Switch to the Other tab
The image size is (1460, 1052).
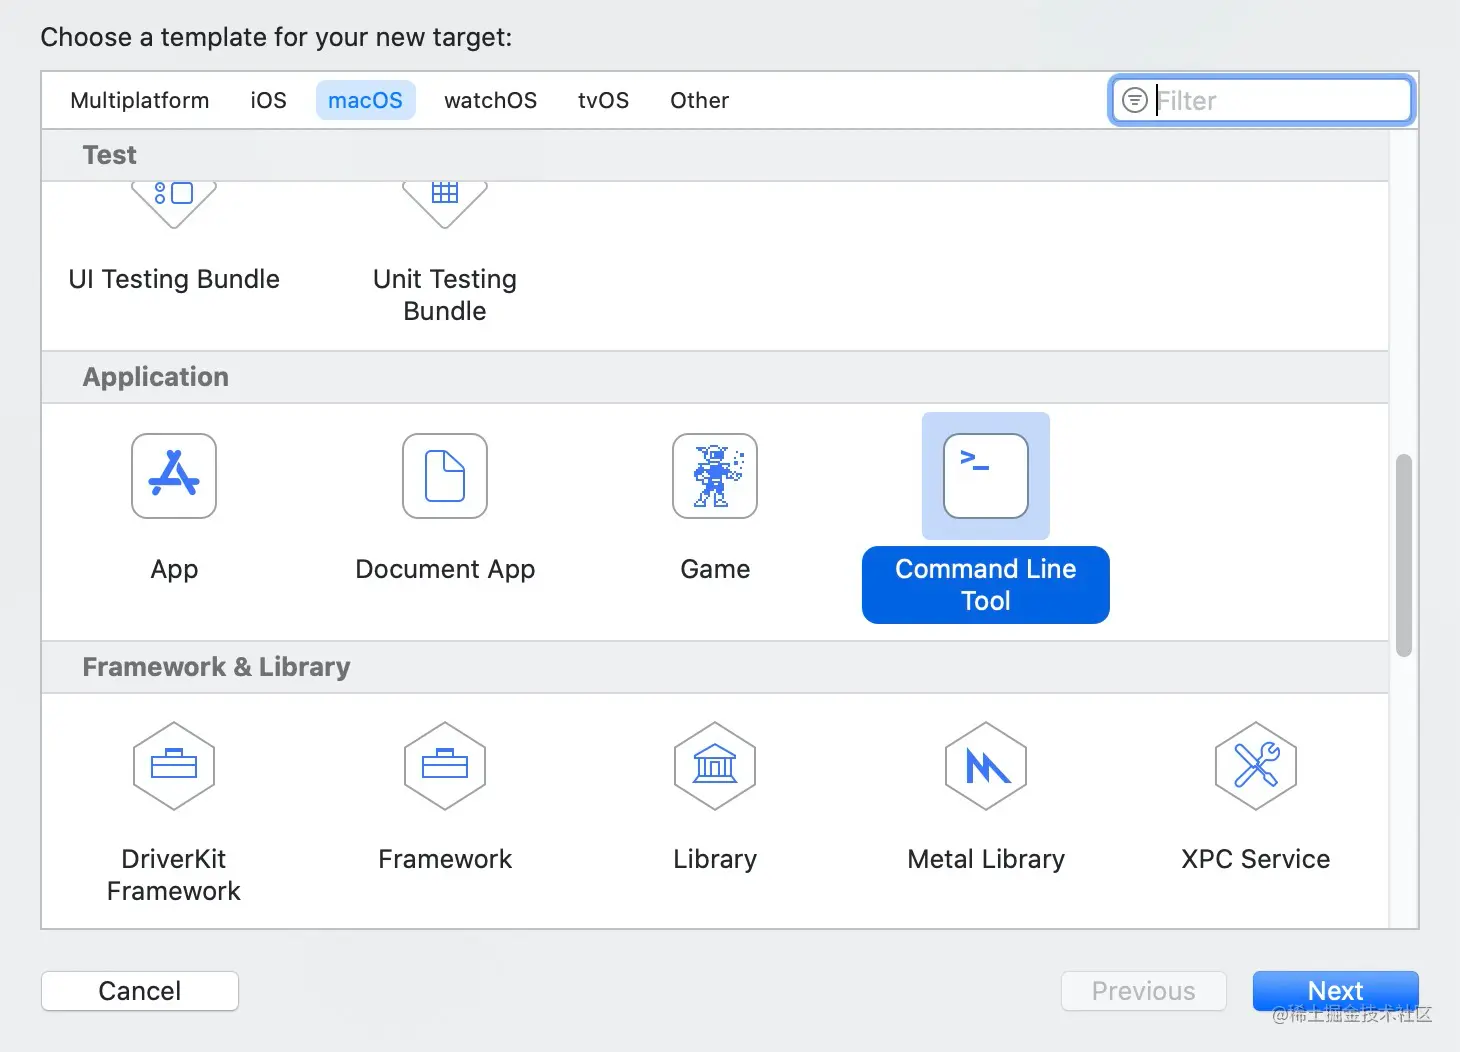tap(699, 100)
